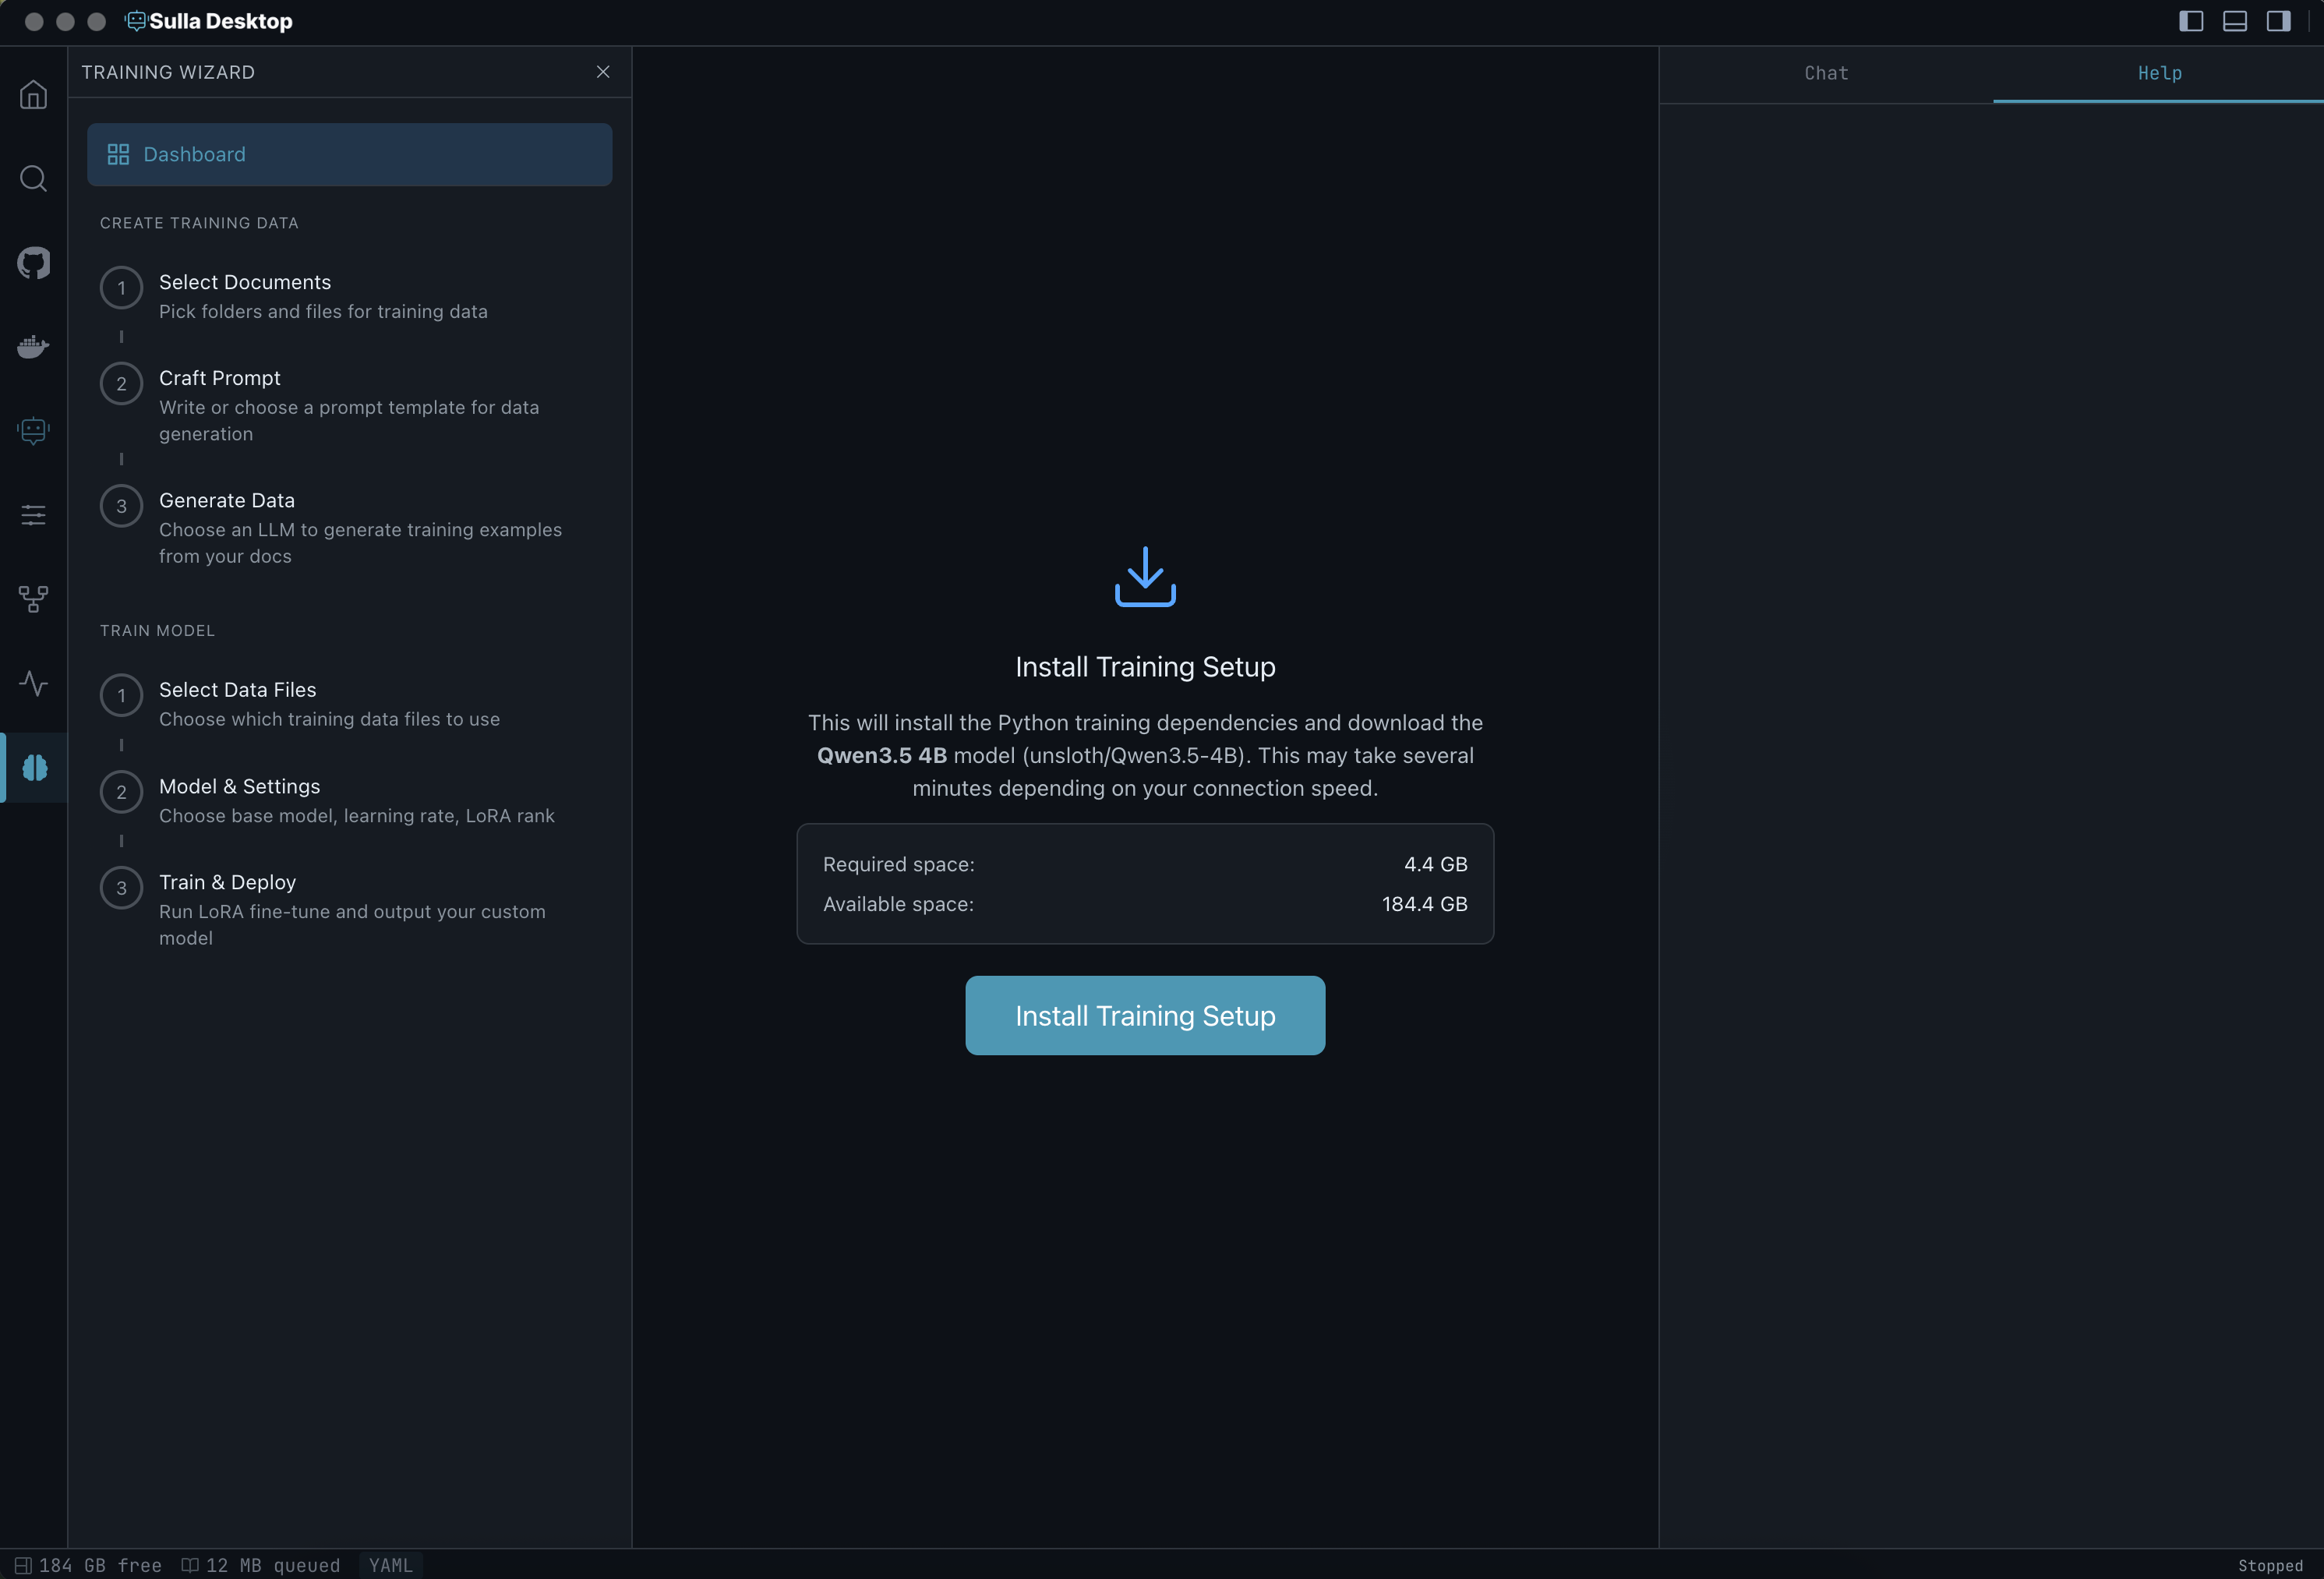The image size is (2324, 1579).
Task: Open the workflow nodes sidebar icon
Action: [33, 599]
